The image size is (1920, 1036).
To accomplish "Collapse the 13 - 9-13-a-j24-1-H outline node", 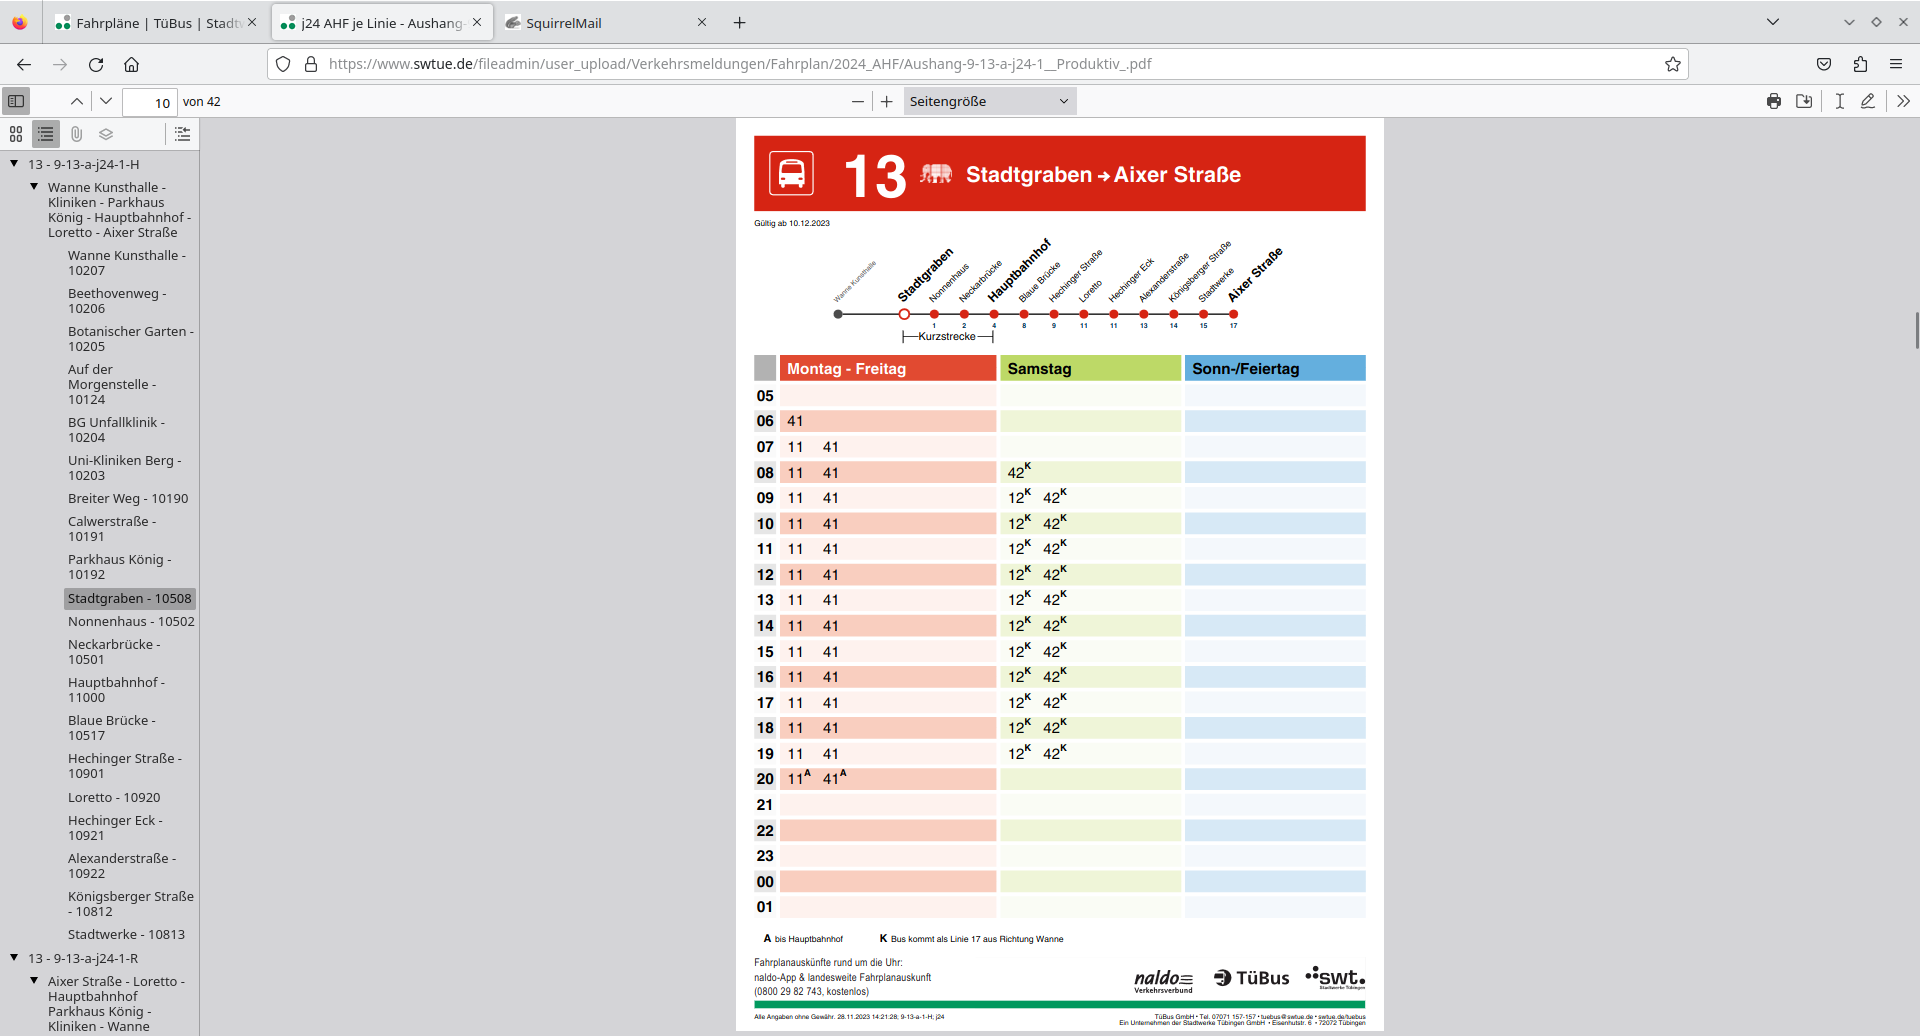I will (x=14, y=164).
